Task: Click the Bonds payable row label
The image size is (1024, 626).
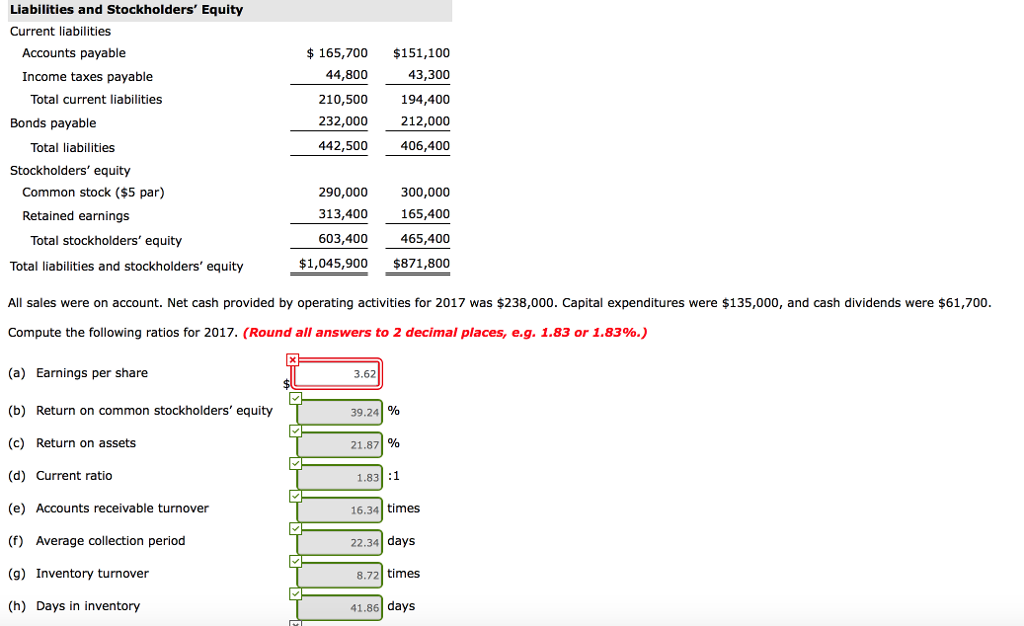Action: coord(53,123)
